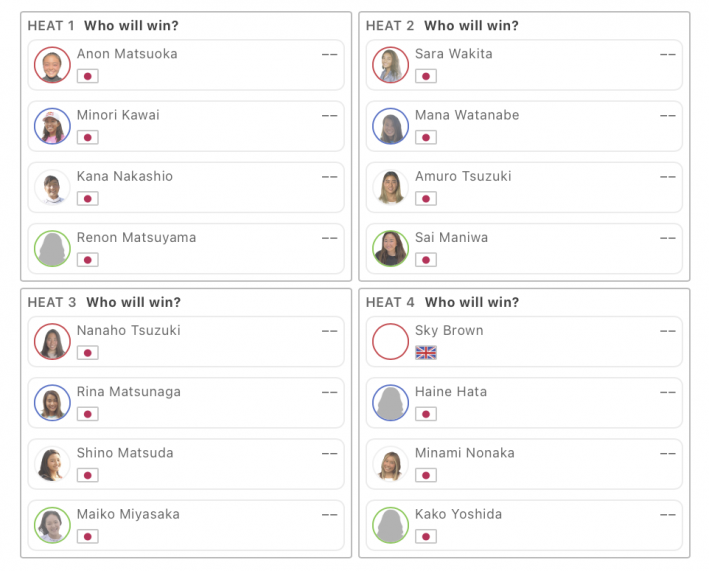Image resolution: width=709 pixels, height=571 pixels.
Task: Click Sky Brown's empty red-ringed avatar
Action: point(390,341)
